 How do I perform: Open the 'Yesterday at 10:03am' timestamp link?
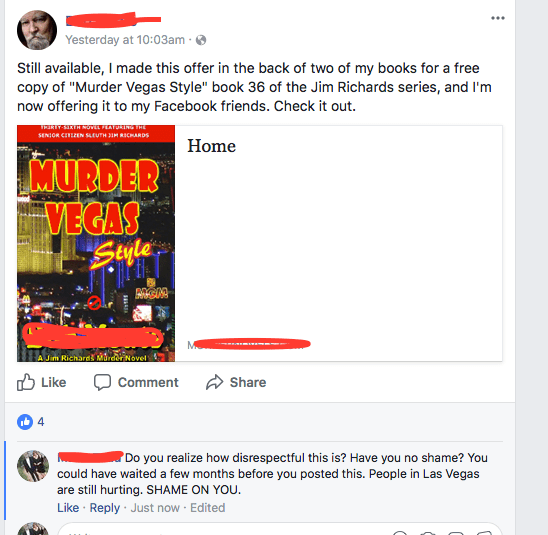pyautogui.click(x=125, y=40)
